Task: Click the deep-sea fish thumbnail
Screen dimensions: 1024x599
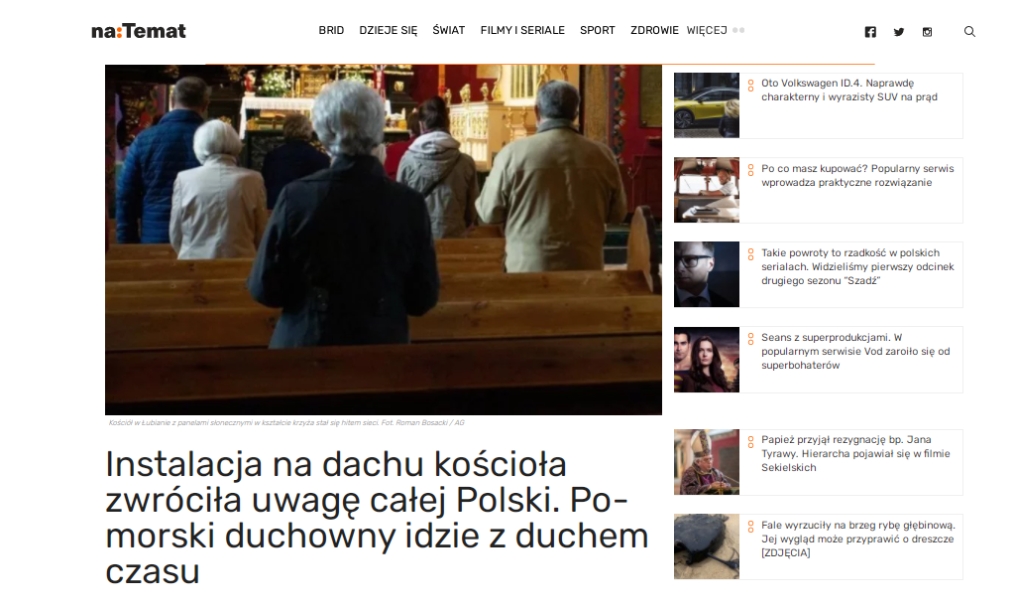Action: tap(707, 547)
